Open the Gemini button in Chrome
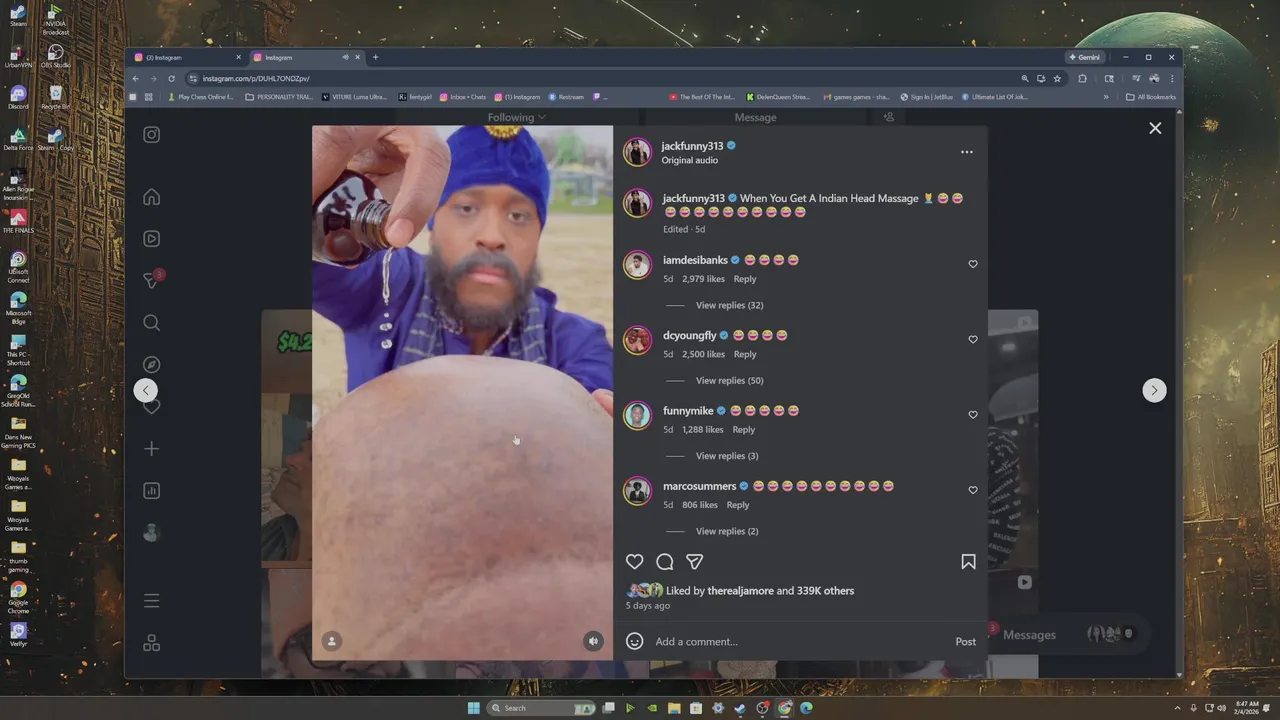This screenshot has width=1280, height=720. (x=1085, y=57)
